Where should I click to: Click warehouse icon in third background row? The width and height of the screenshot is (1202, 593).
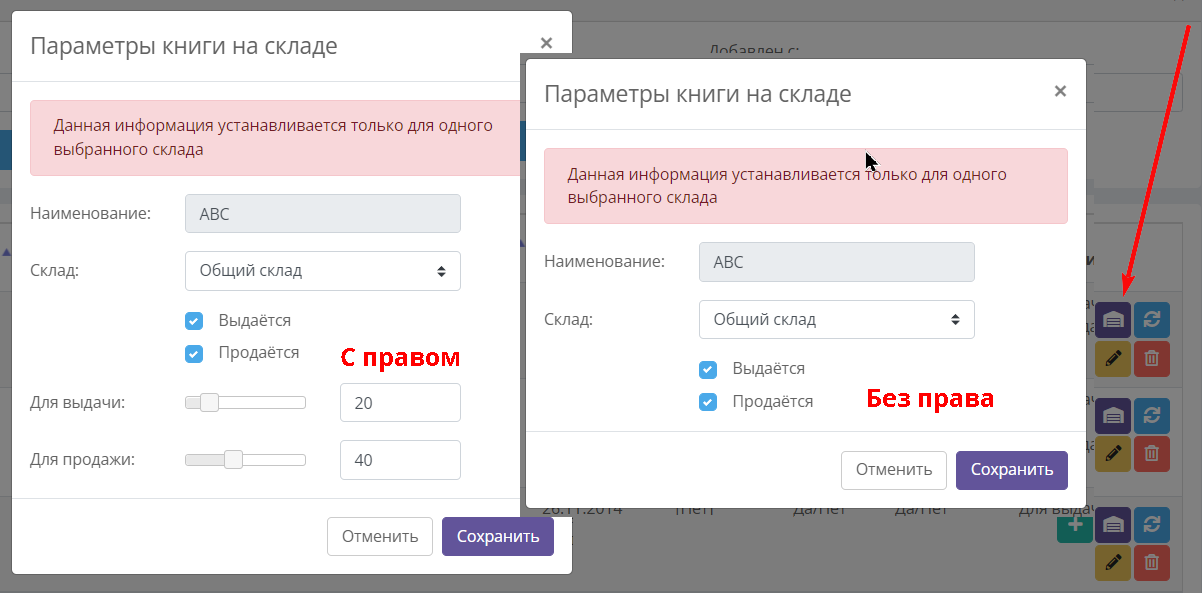pos(1113,525)
